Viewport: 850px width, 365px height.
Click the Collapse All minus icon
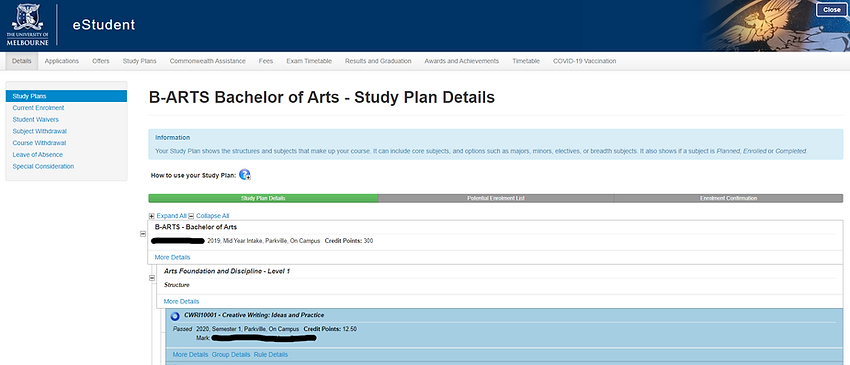[x=191, y=216]
